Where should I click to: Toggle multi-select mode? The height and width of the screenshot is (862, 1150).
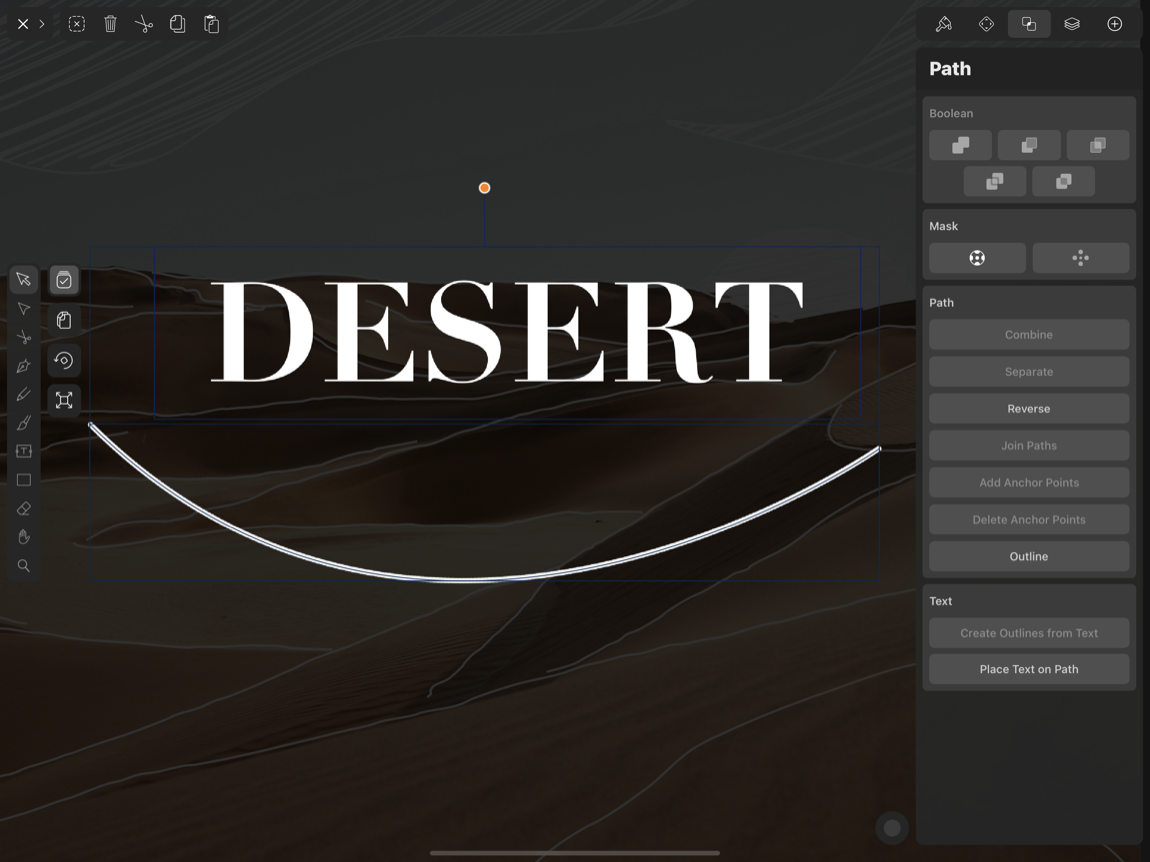tap(64, 280)
